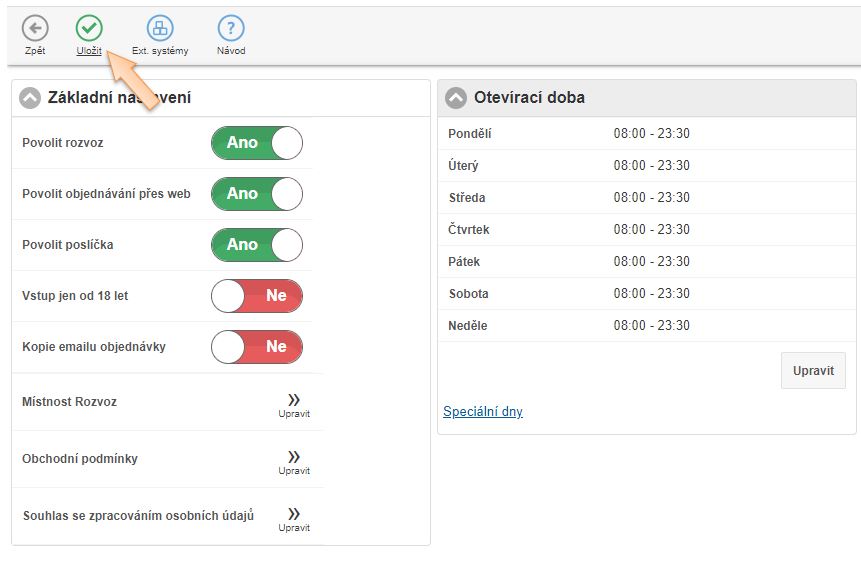861x572 pixels.
Task: Disable the Povolit rozvoz toggle
Action: click(x=256, y=143)
